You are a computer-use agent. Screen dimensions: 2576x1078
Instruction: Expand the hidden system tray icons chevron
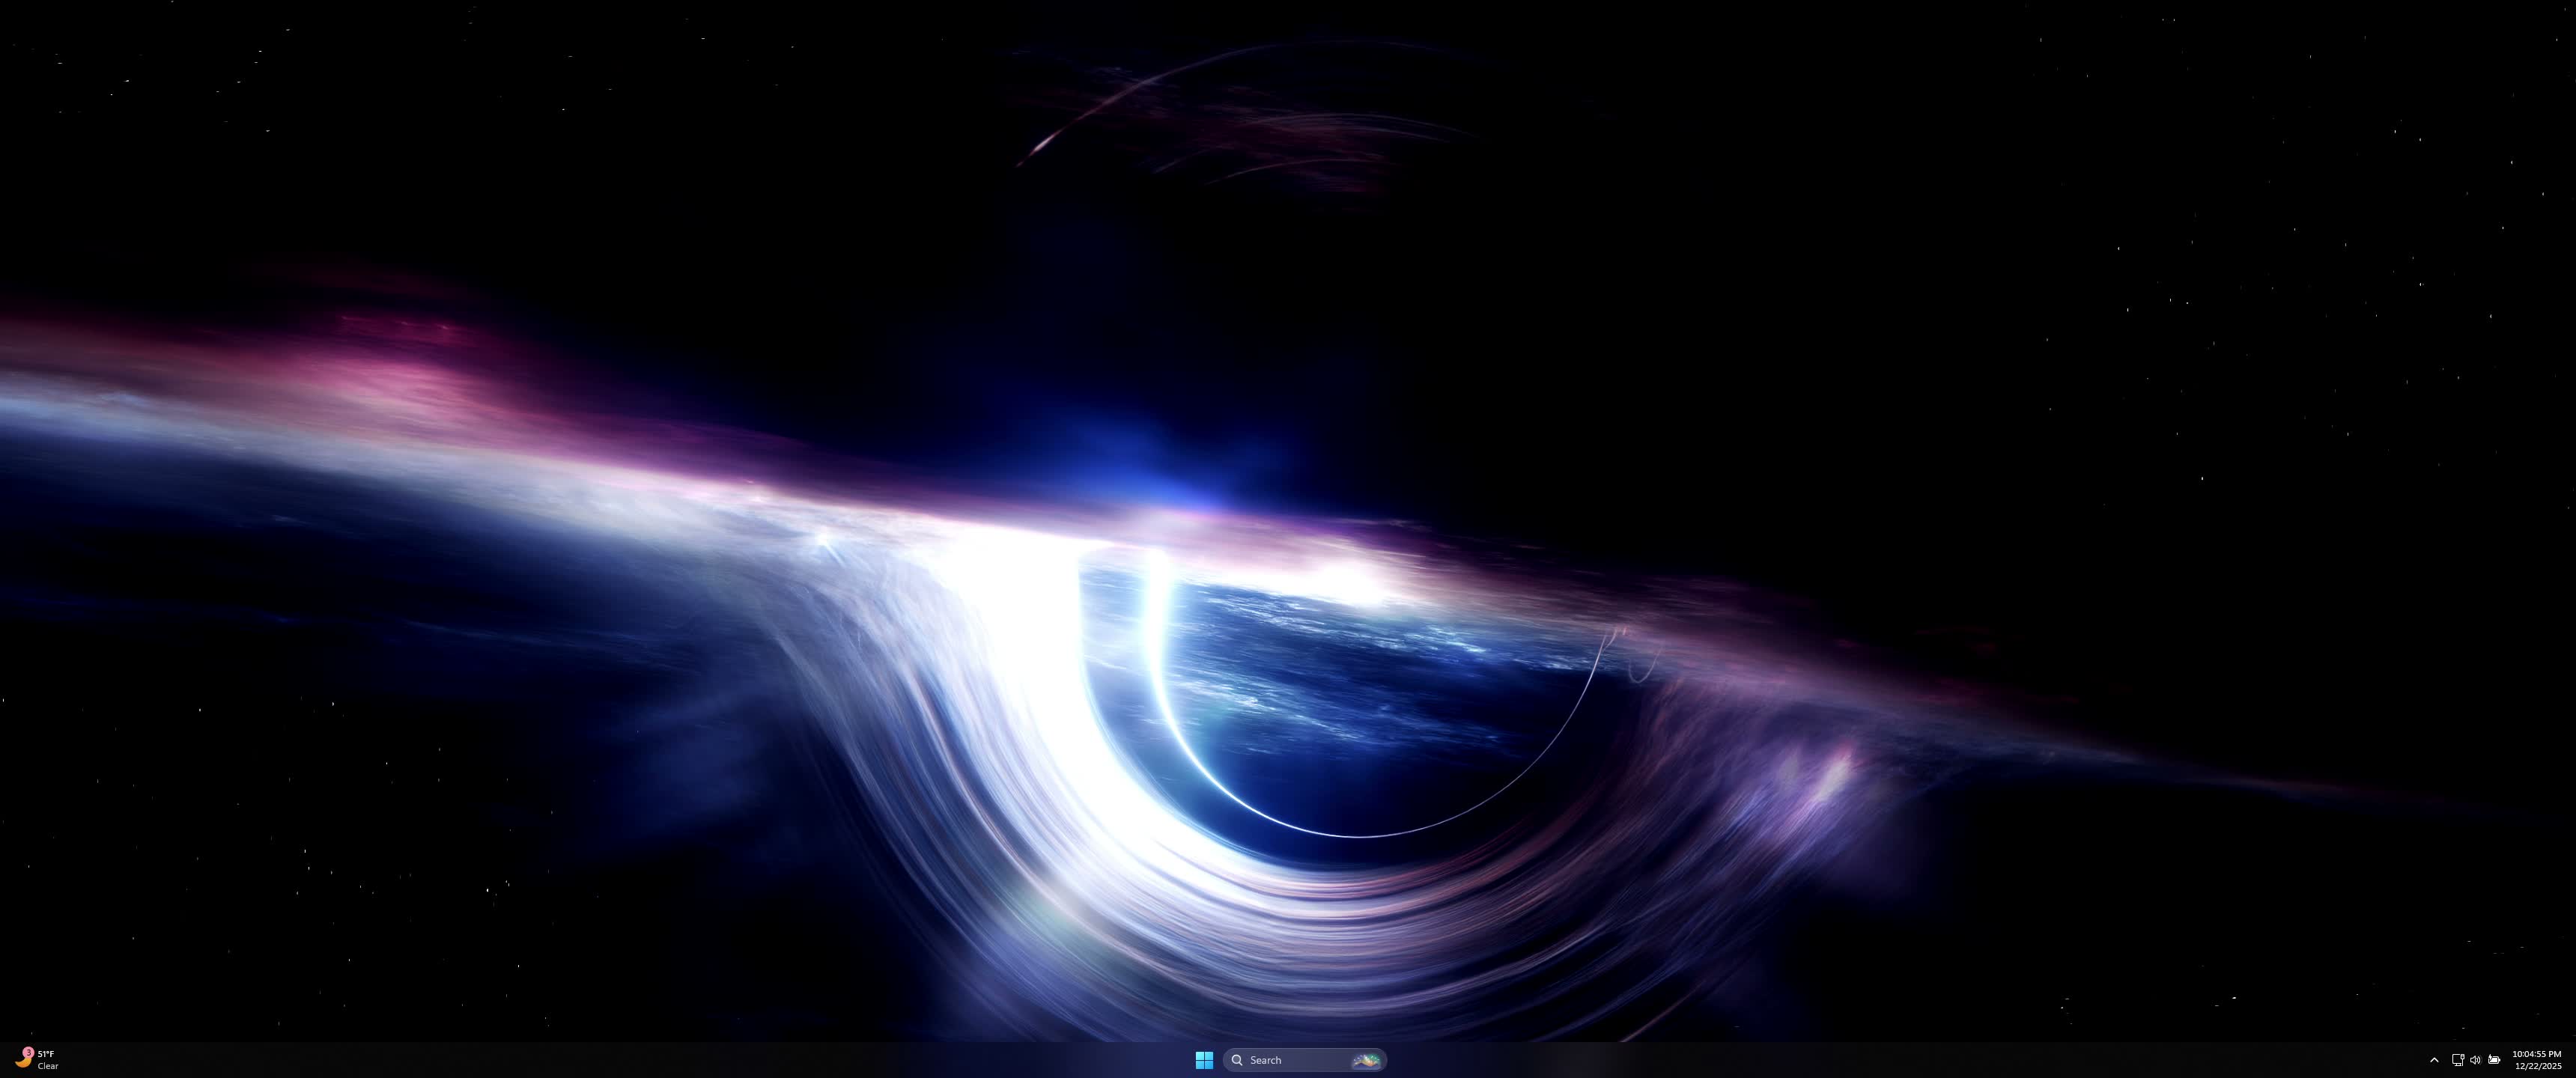coord(2434,1060)
